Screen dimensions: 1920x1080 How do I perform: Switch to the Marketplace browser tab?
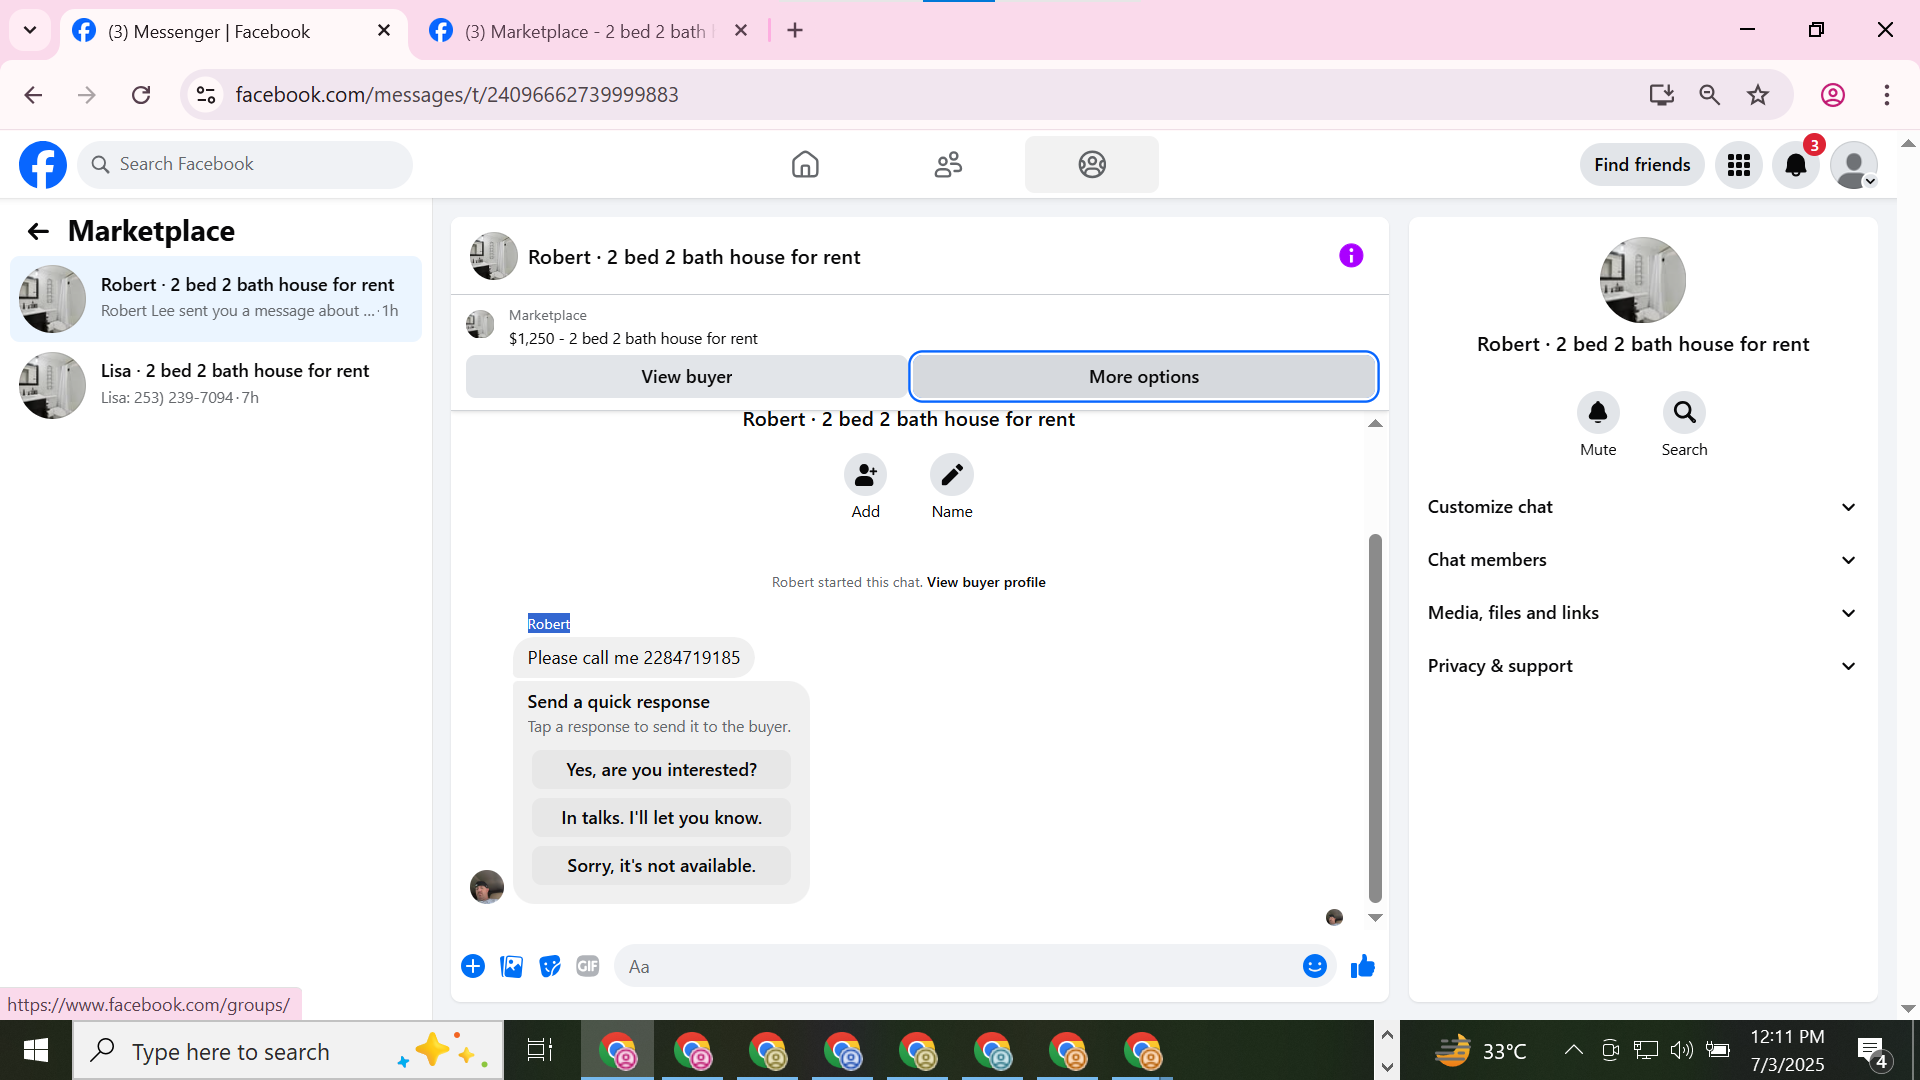[585, 31]
